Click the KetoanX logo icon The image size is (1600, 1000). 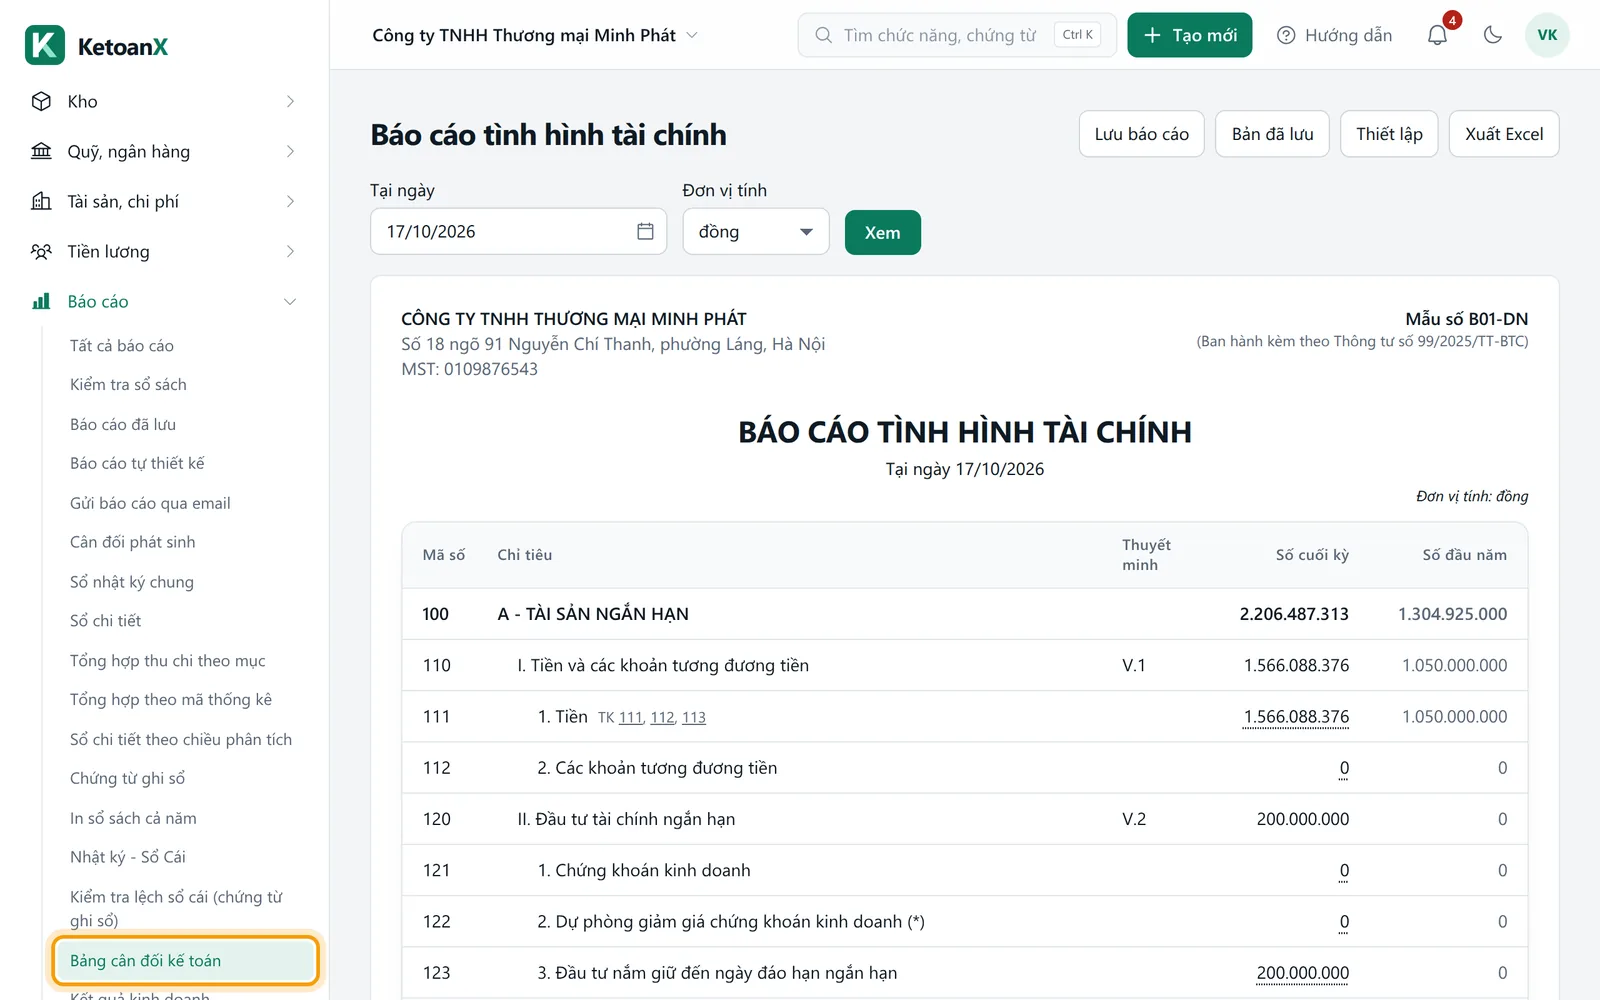click(45, 45)
